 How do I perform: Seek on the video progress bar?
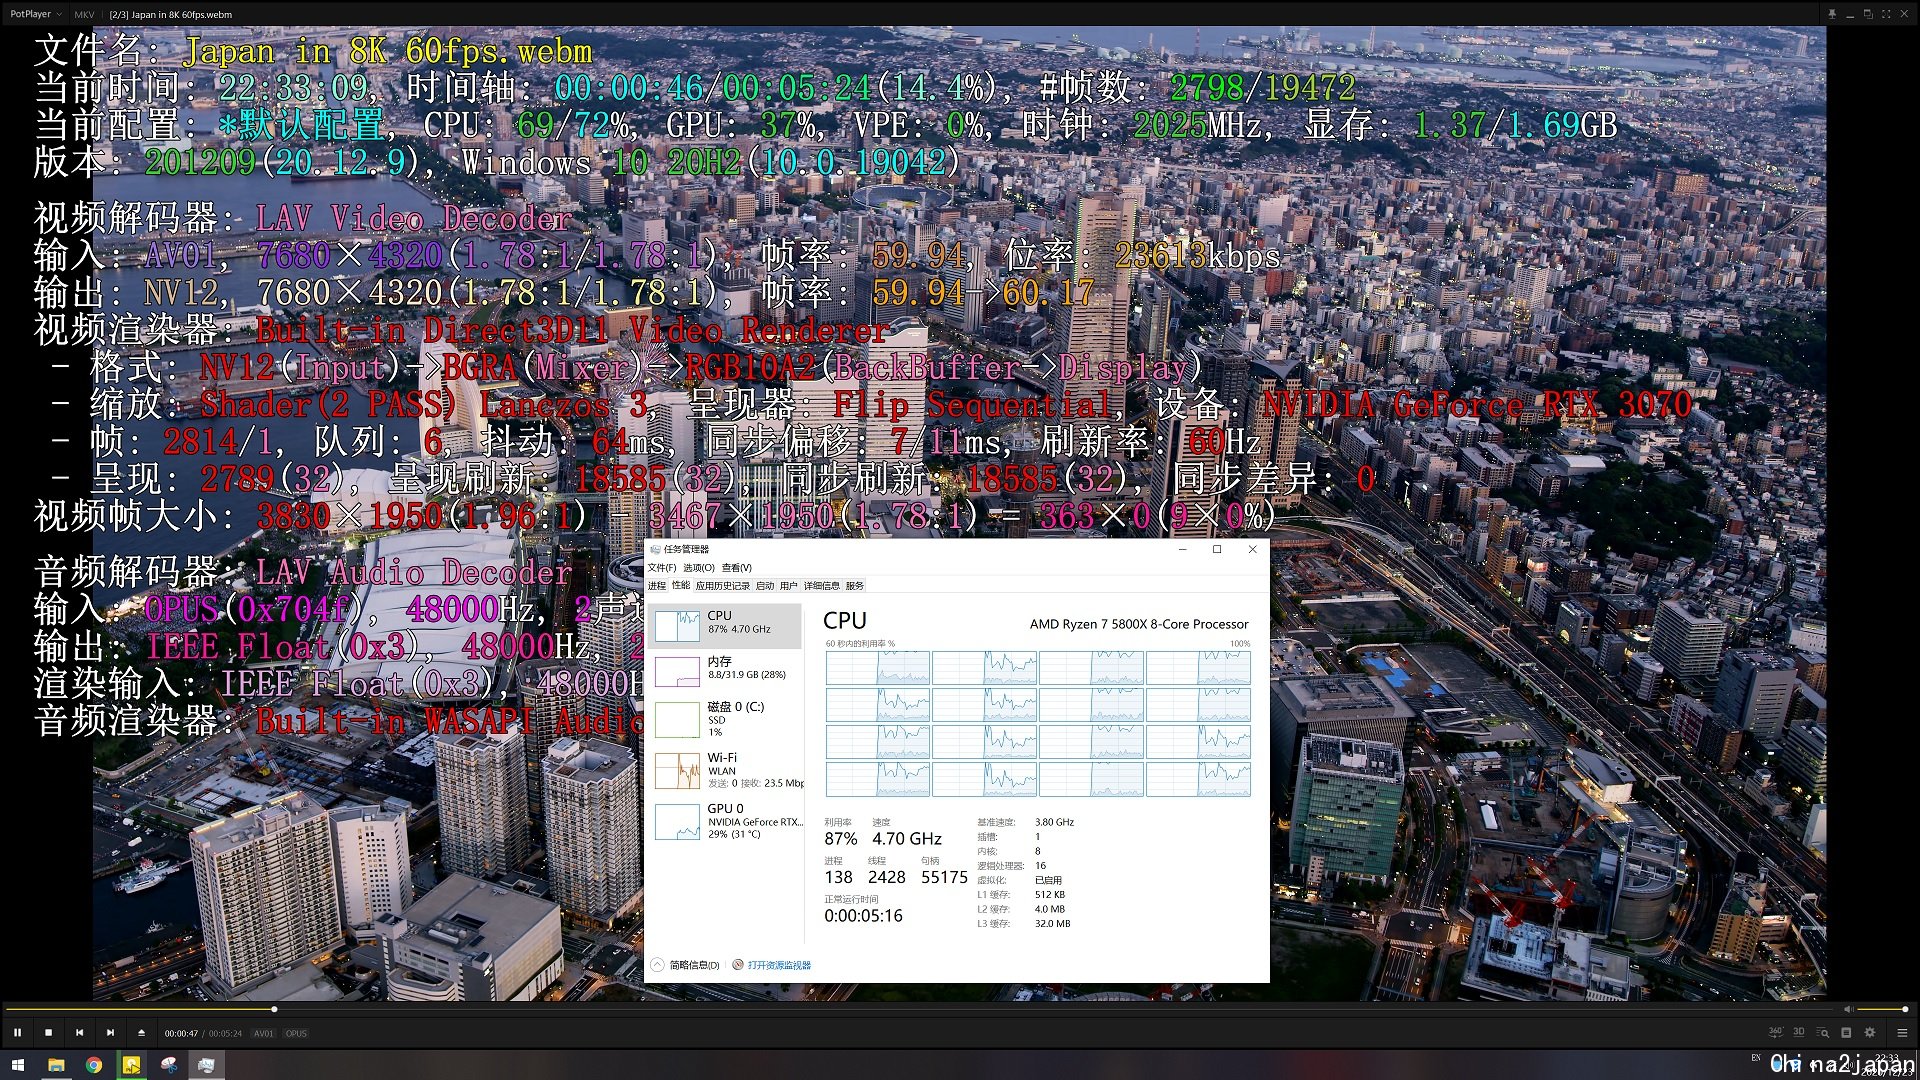920,1009
